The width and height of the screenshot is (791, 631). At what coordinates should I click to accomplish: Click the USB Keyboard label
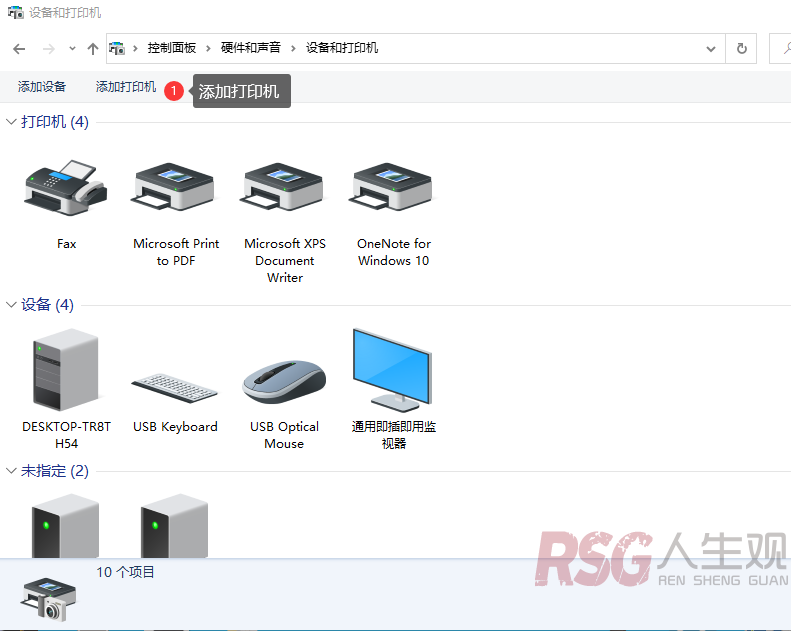coord(175,427)
